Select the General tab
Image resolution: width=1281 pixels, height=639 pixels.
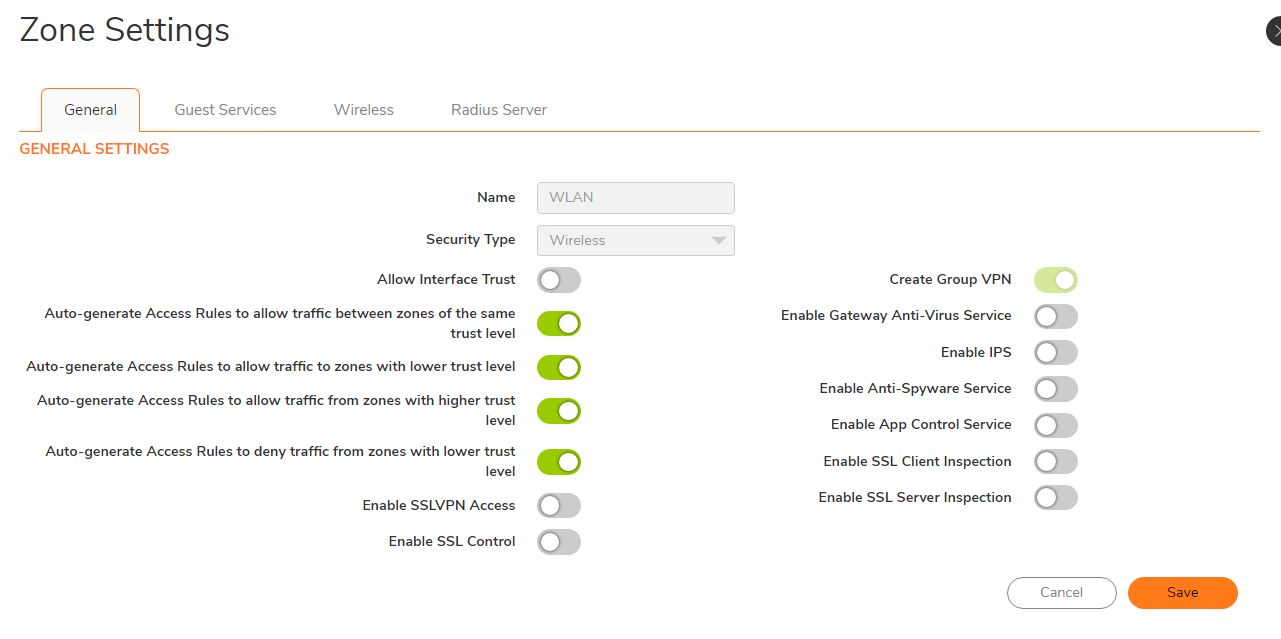coord(90,110)
